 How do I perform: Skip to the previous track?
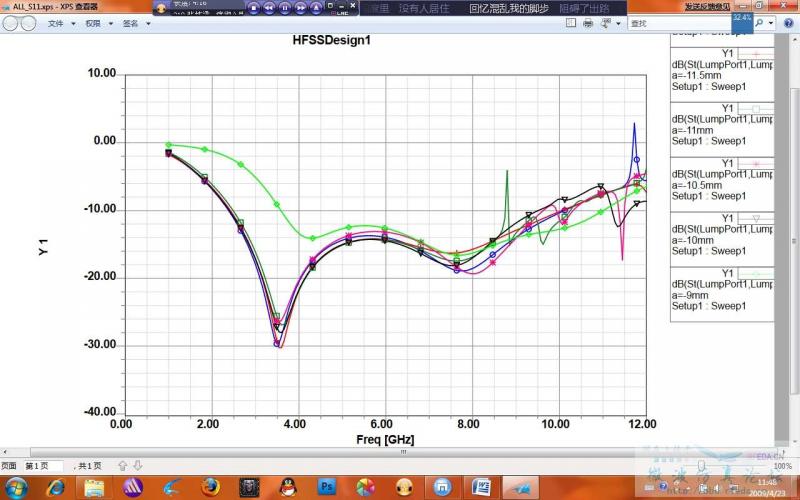pyautogui.click(x=269, y=8)
